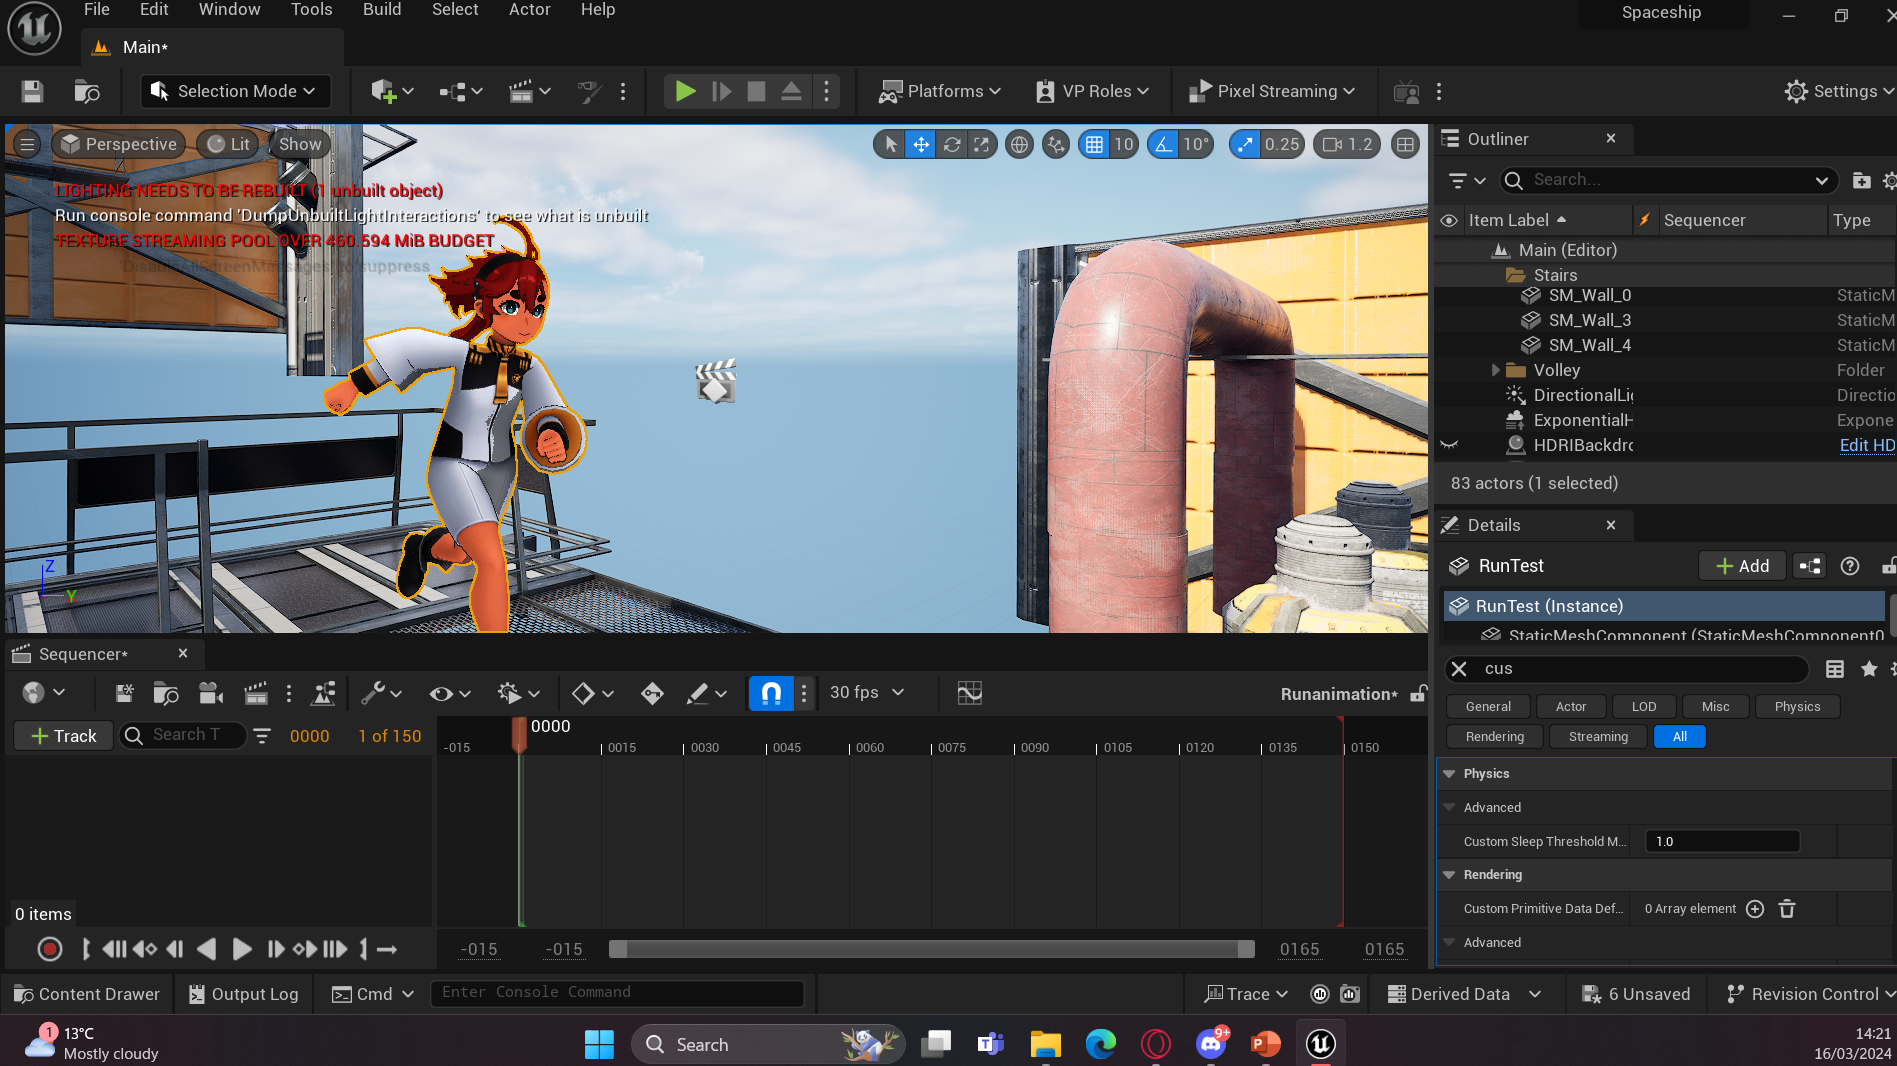Open the Build menu
Image resolution: width=1897 pixels, height=1066 pixels.
click(x=381, y=10)
